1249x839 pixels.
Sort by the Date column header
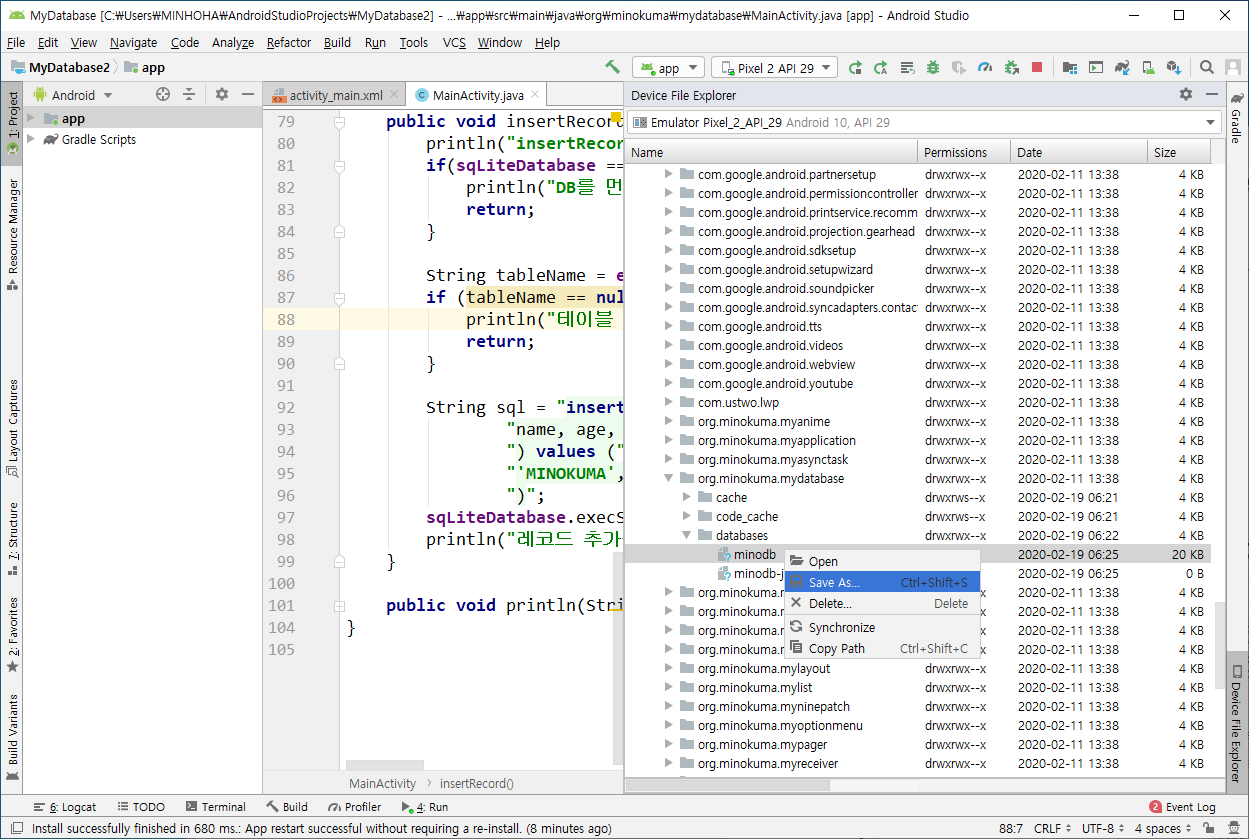tap(1077, 152)
